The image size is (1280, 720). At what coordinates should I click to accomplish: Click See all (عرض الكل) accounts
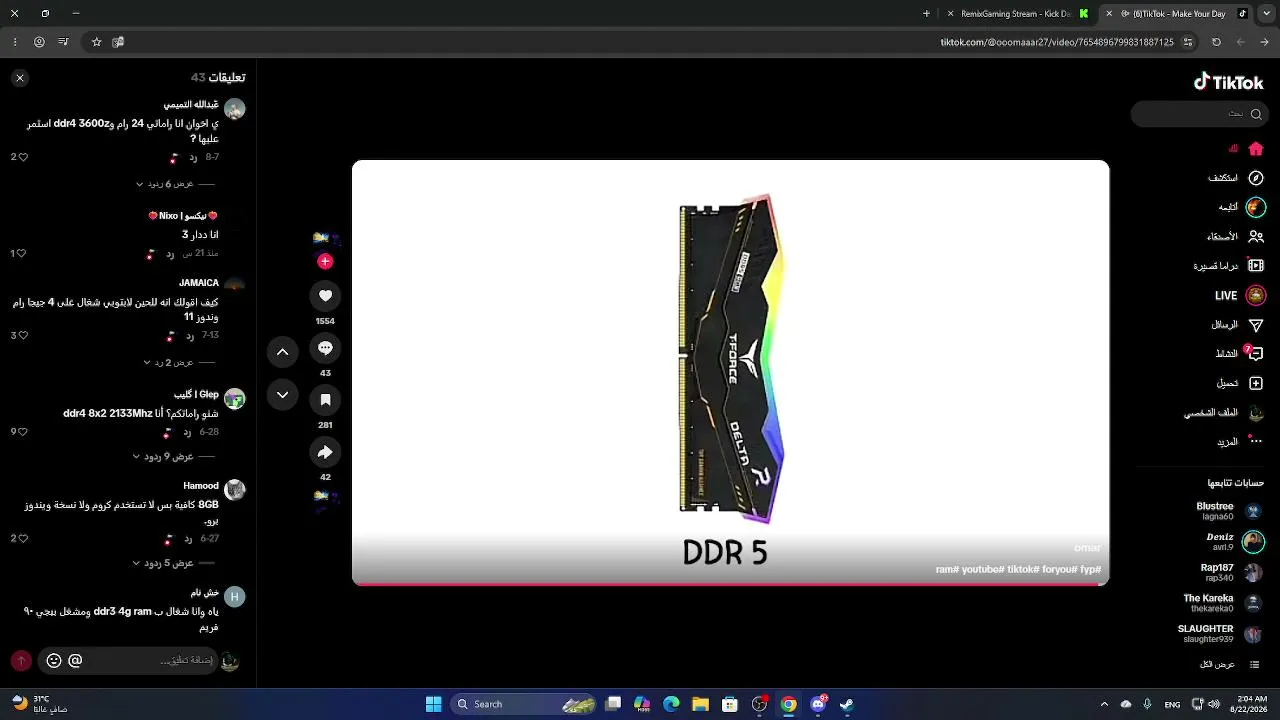[x=1229, y=665]
